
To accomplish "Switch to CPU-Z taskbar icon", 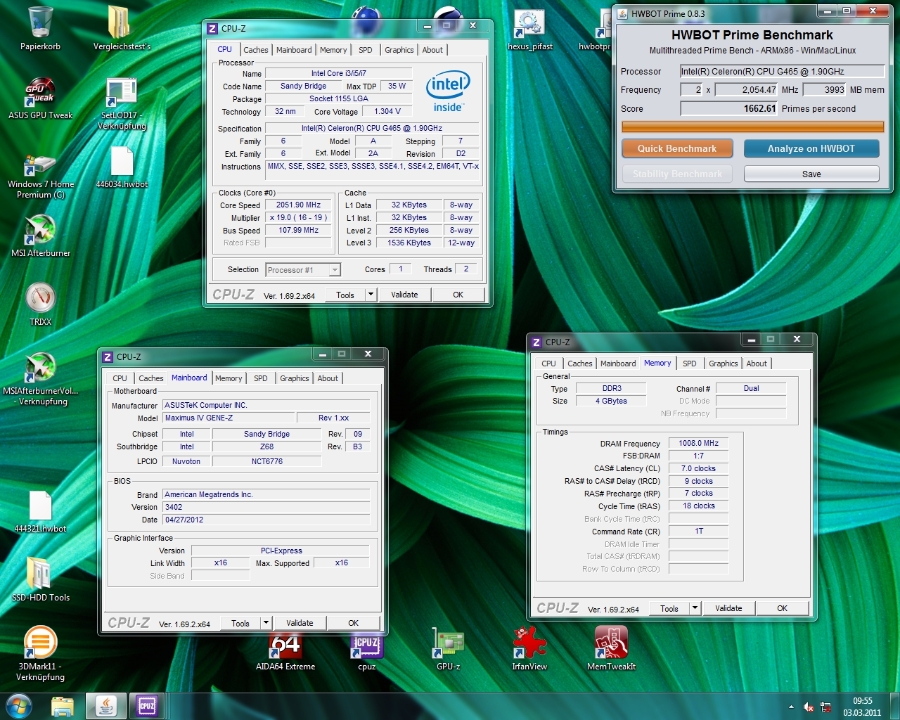I will tap(147, 706).
